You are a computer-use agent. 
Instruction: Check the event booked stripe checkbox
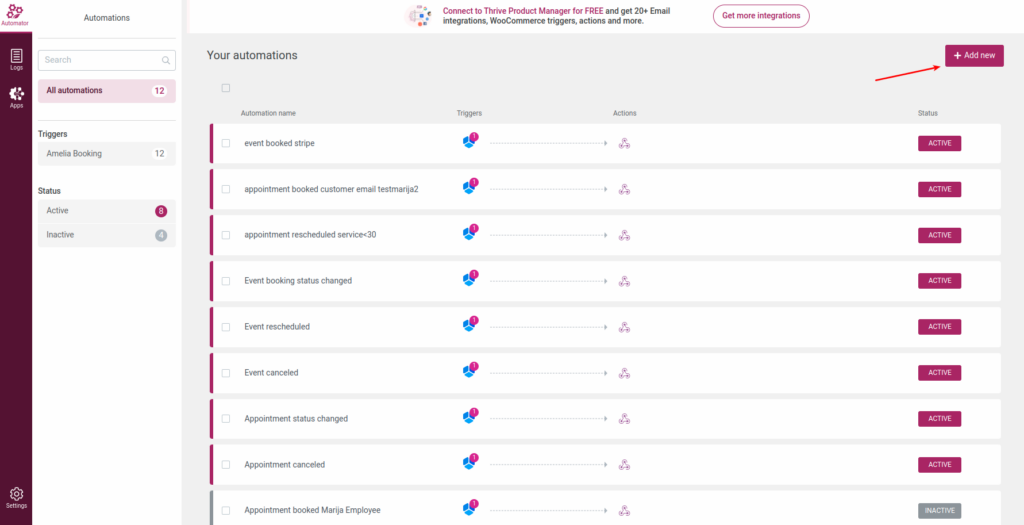(x=226, y=143)
